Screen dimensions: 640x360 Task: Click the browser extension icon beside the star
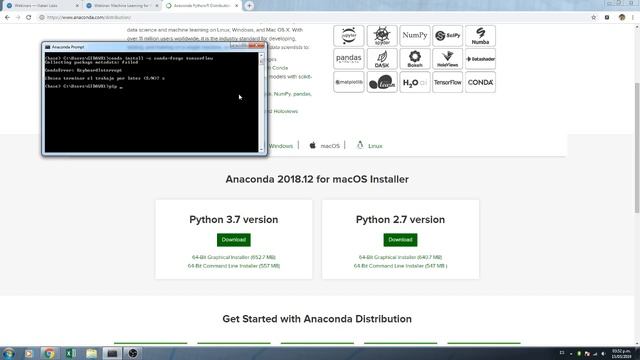coord(607,18)
